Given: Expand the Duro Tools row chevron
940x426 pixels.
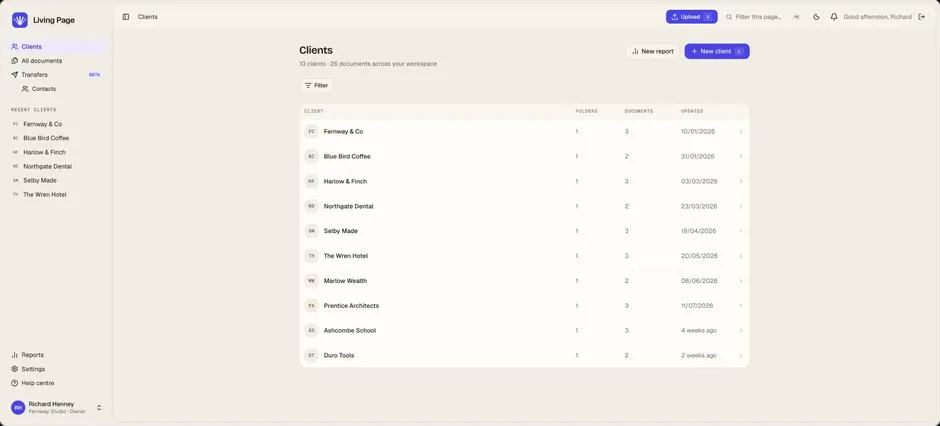Looking at the screenshot, I should click(740, 355).
